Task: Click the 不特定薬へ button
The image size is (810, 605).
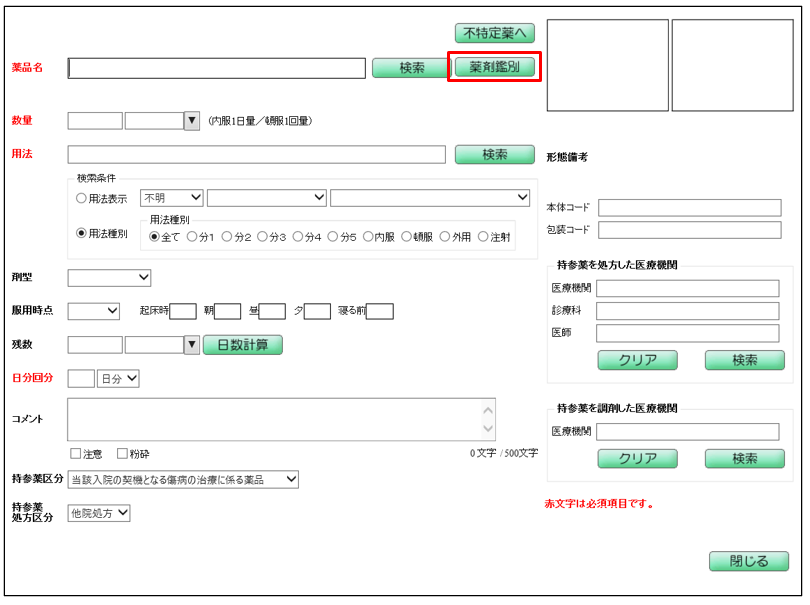Action: tap(494, 34)
